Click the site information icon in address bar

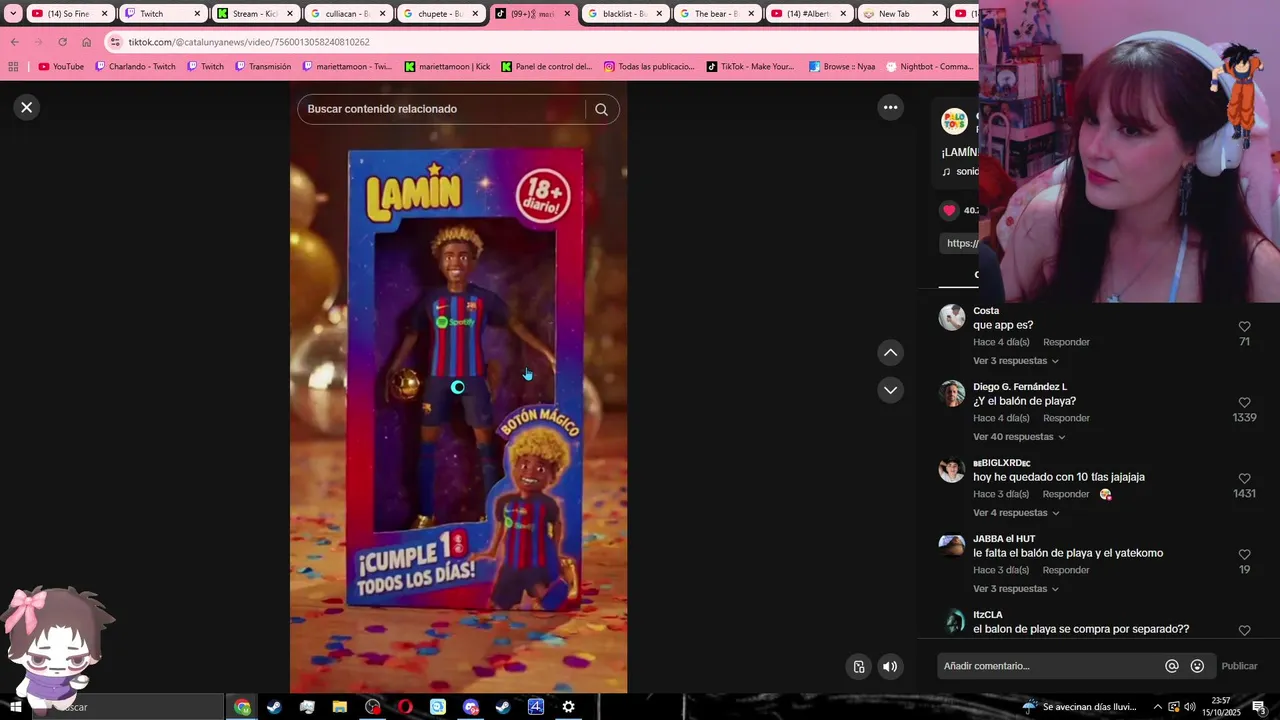click(x=115, y=42)
